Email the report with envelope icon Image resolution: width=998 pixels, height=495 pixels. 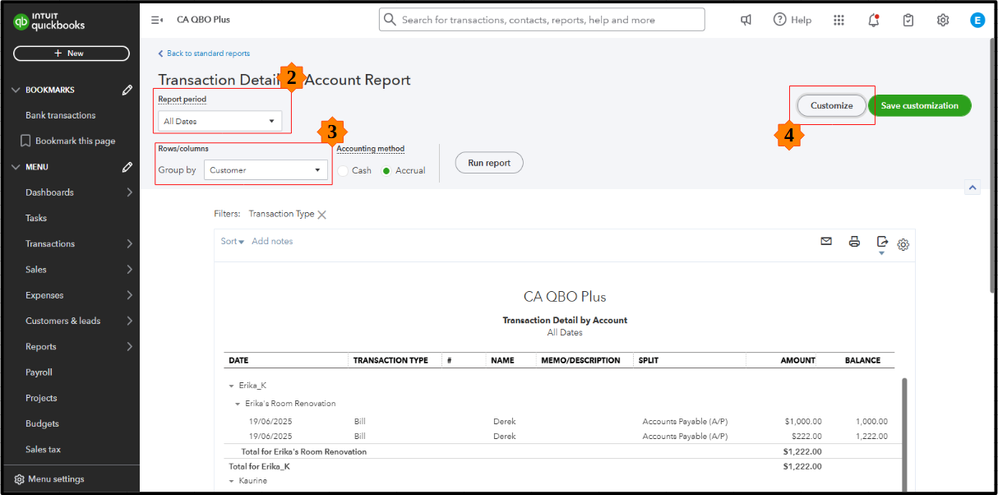point(826,241)
